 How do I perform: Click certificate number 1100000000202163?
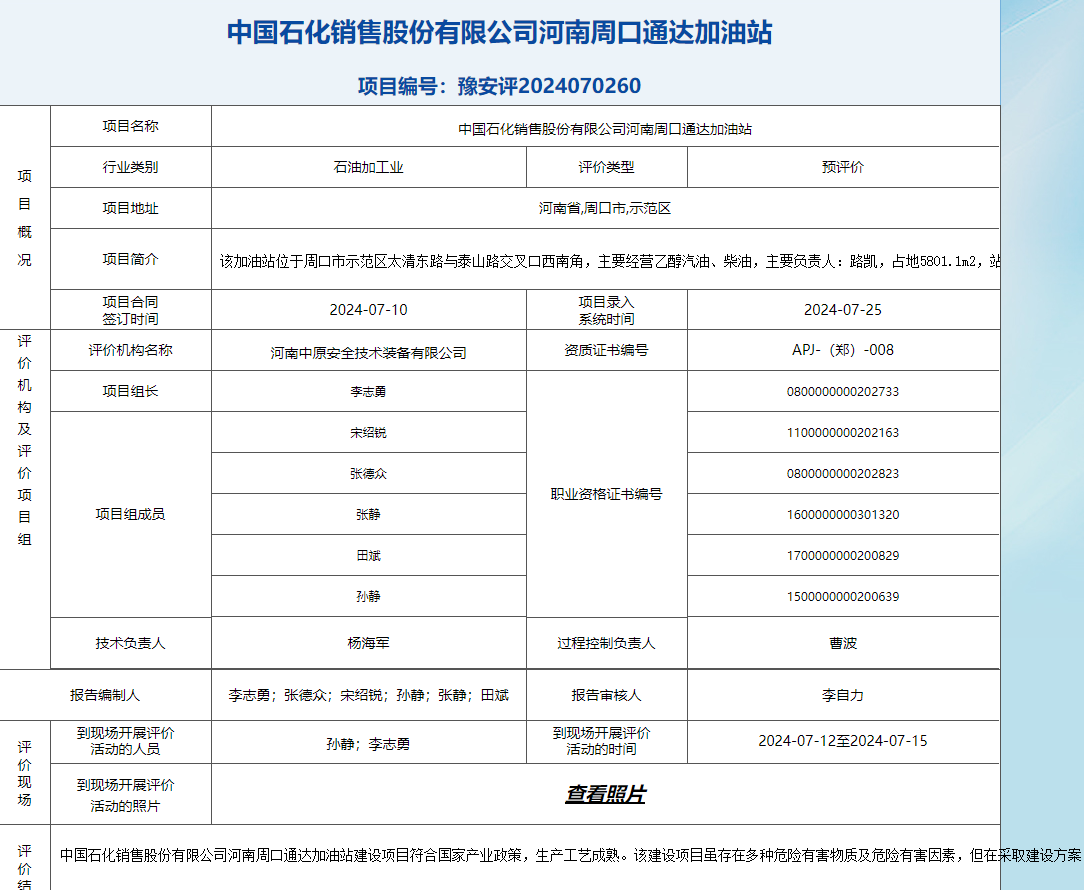coord(843,433)
